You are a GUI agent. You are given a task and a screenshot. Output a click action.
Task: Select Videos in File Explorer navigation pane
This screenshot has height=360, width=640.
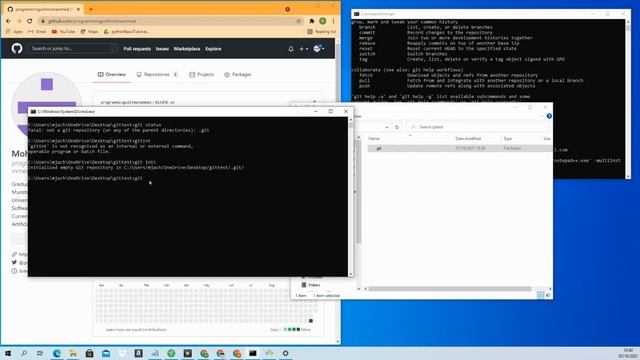pyautogui.click(x=311, y=285)
